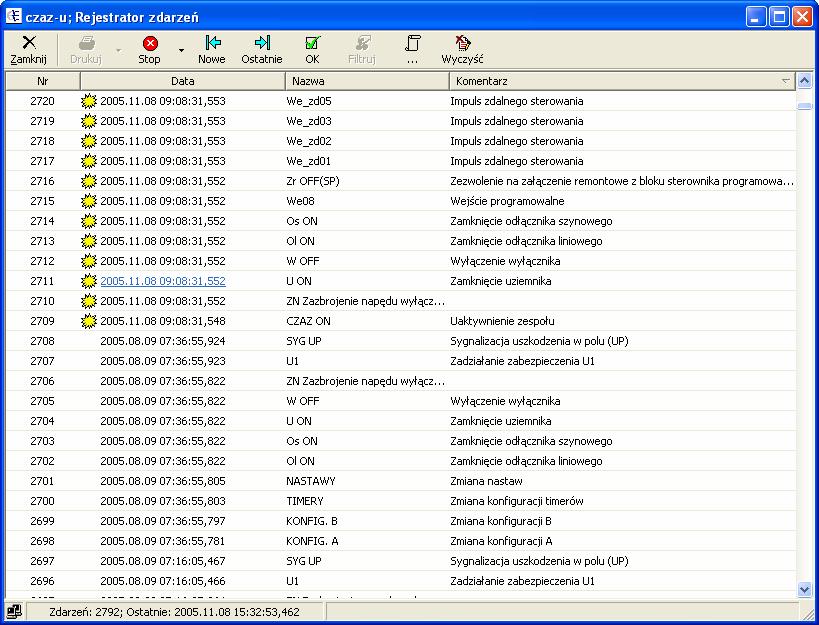Viewport: 819px width, 625px height.
Task: Click the Filtruj filter icon
Action: pyautogui.click(x=362, y=43)
